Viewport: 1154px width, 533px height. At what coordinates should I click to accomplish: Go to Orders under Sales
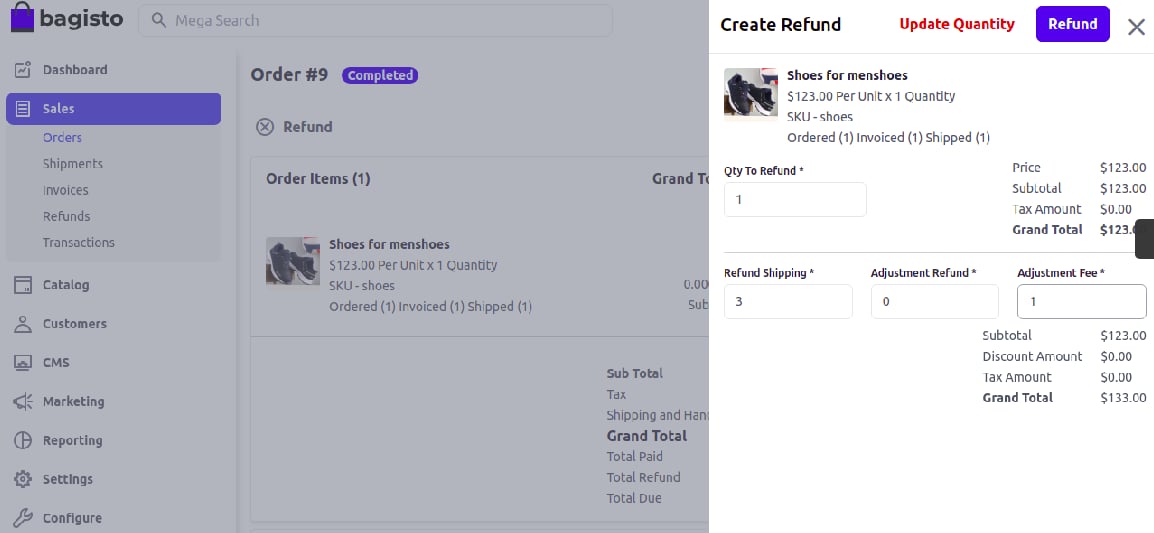[x=62, y=138]
